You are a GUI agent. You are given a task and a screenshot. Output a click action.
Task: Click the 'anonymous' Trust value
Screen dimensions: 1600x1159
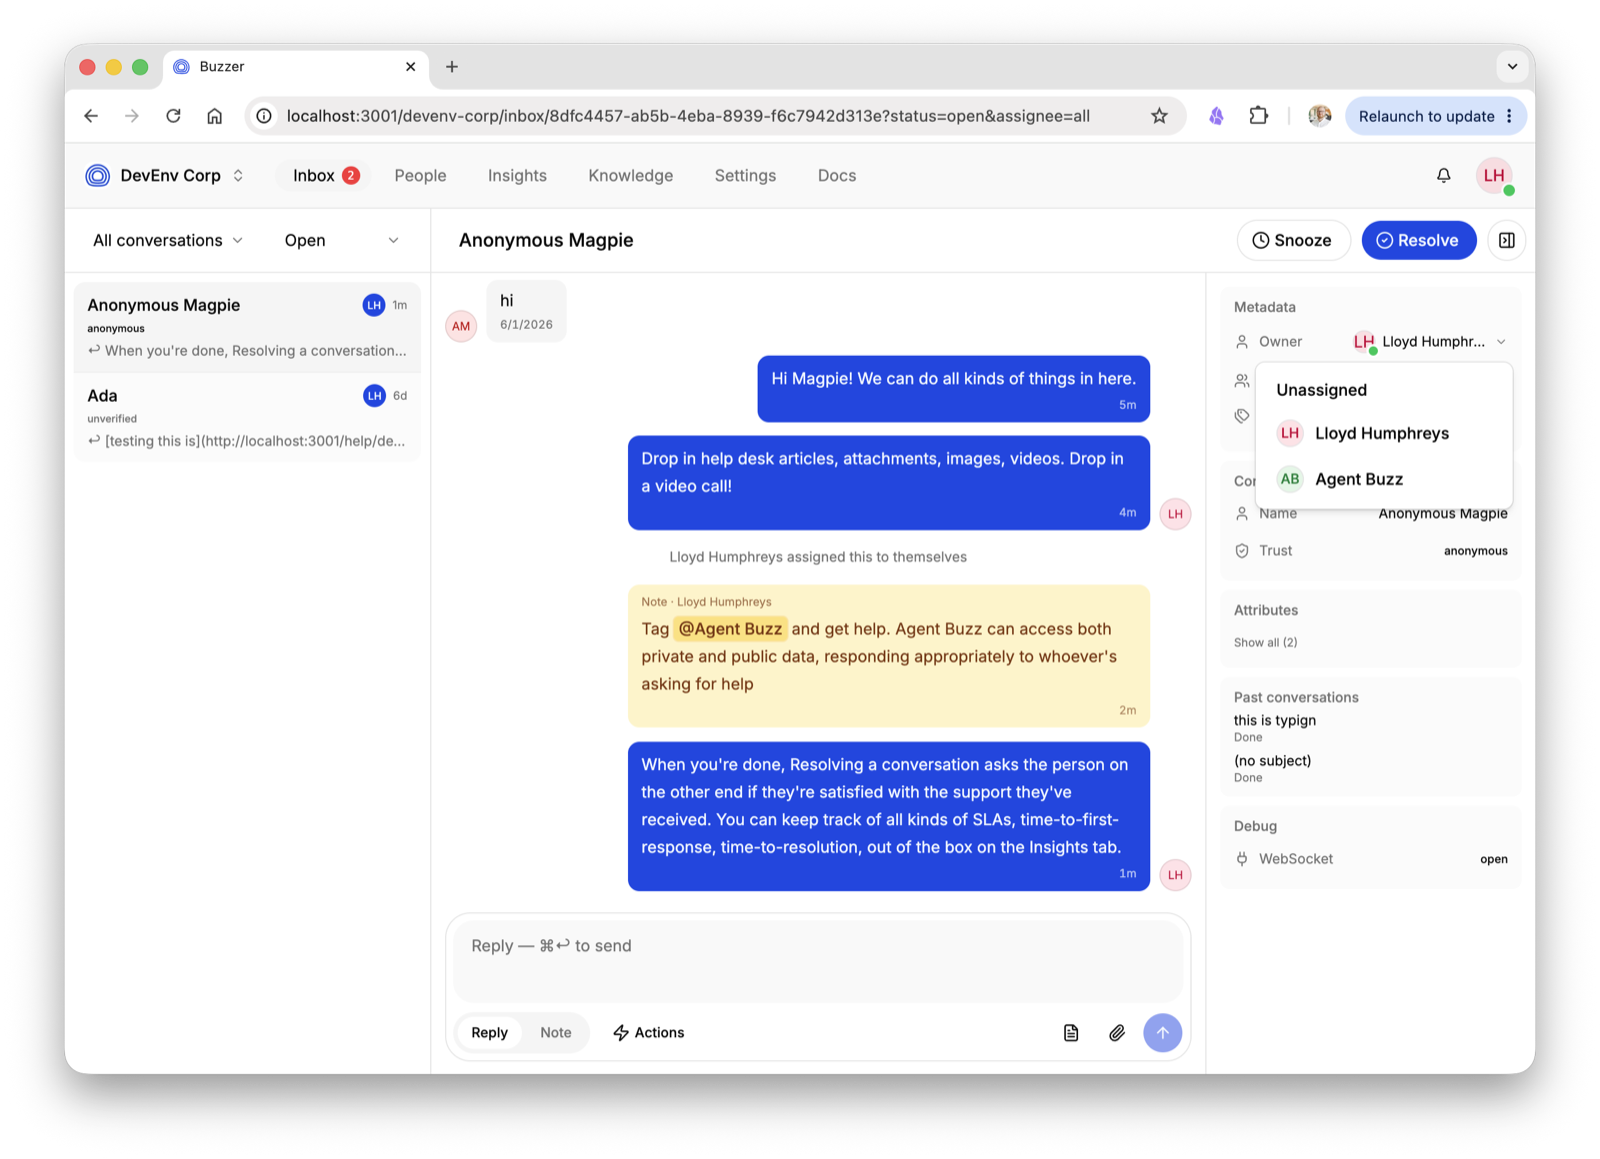[x=1475, y=551]
